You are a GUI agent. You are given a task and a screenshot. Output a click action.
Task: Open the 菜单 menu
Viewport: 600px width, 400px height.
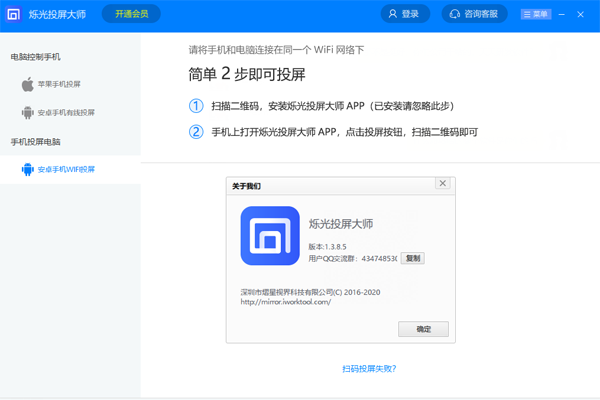pos(536,15)
